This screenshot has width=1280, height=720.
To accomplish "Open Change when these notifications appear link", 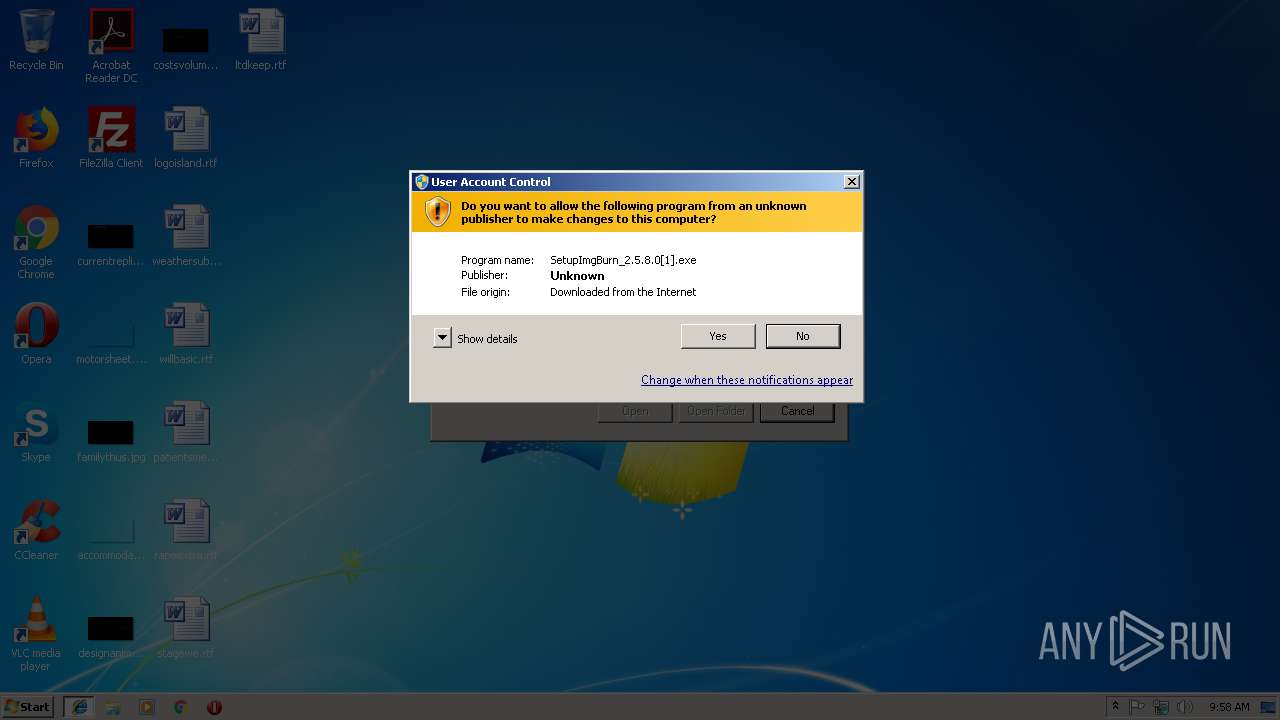I will click(x=747, y=380).
